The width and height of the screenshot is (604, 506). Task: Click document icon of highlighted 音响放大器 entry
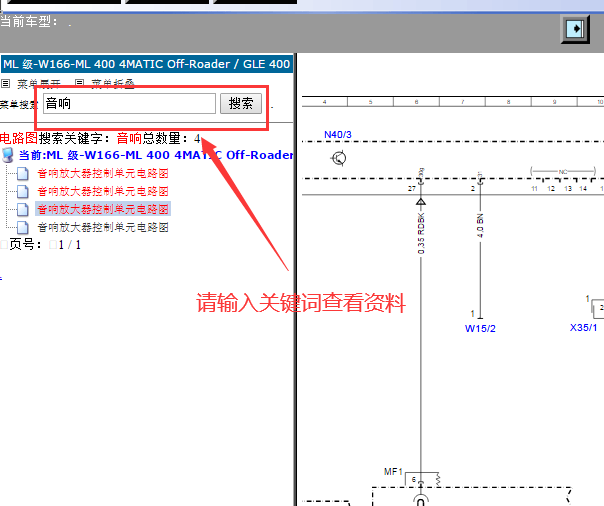(23, 209)
